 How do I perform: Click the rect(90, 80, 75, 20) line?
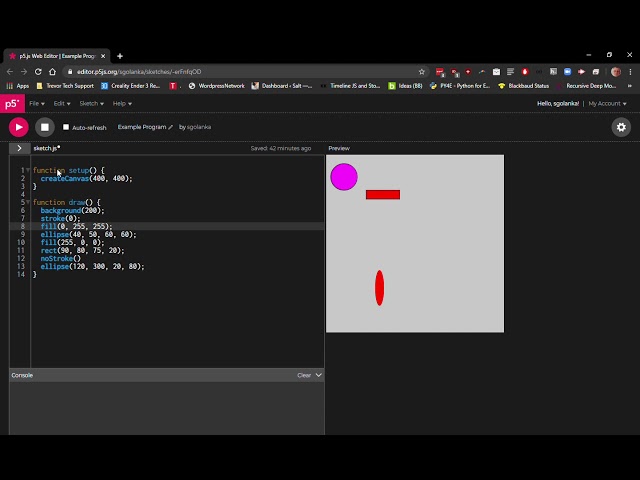click(82, 250)
